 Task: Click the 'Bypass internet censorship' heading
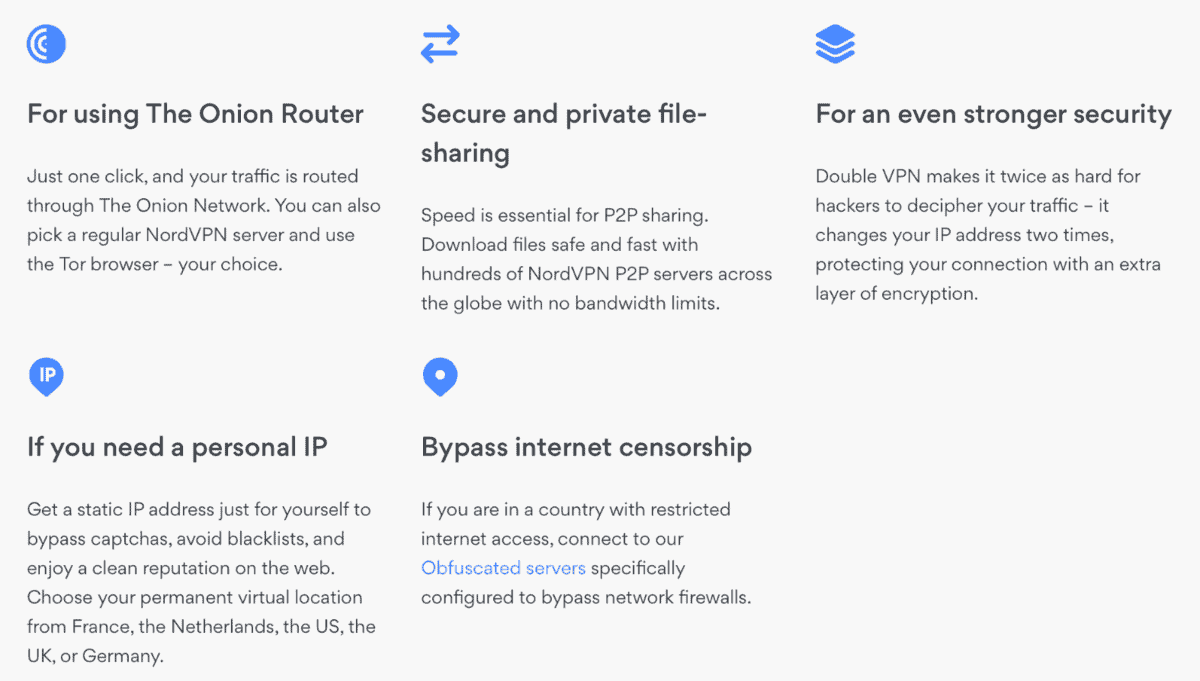tap(586, 446)
